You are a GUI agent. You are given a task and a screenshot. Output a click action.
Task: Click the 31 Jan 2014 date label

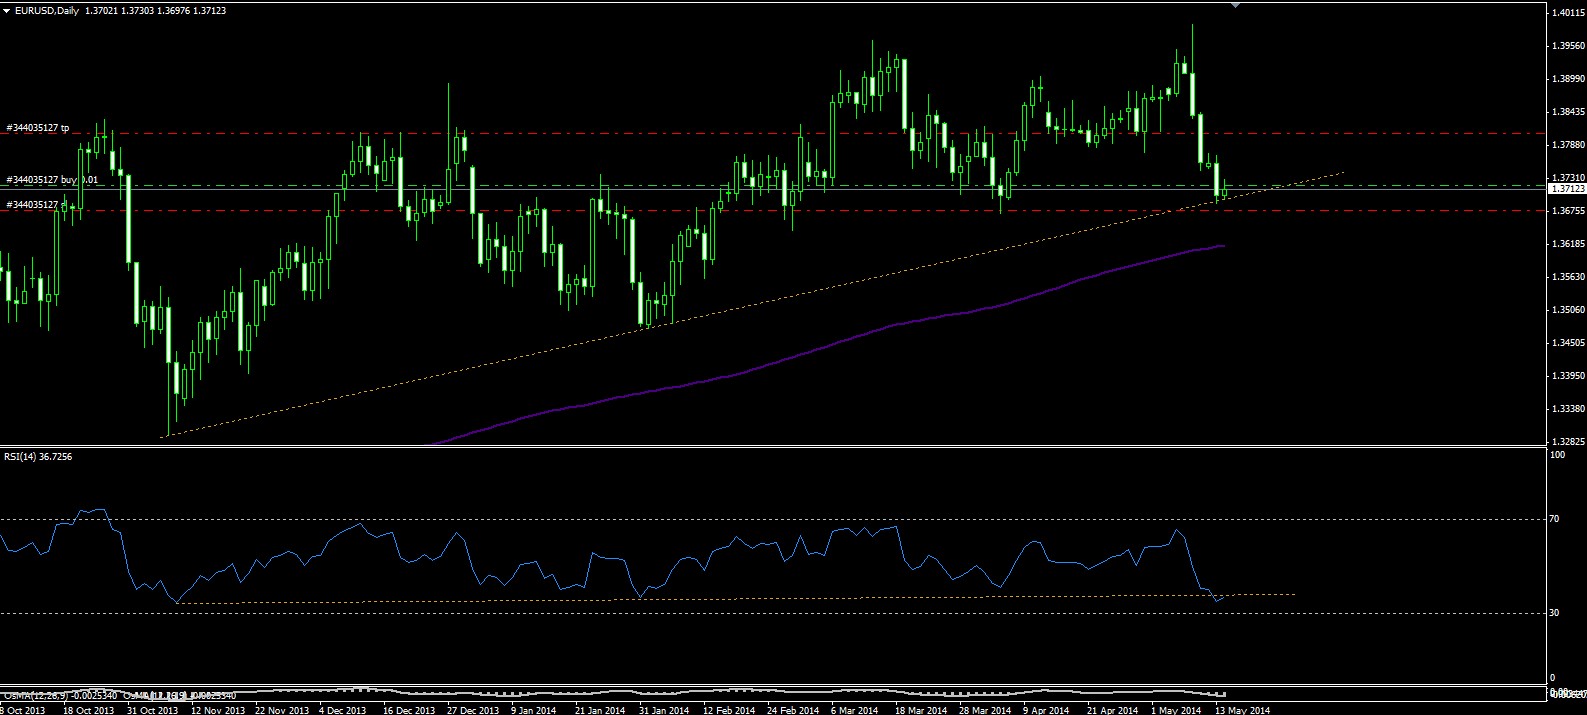662,710
